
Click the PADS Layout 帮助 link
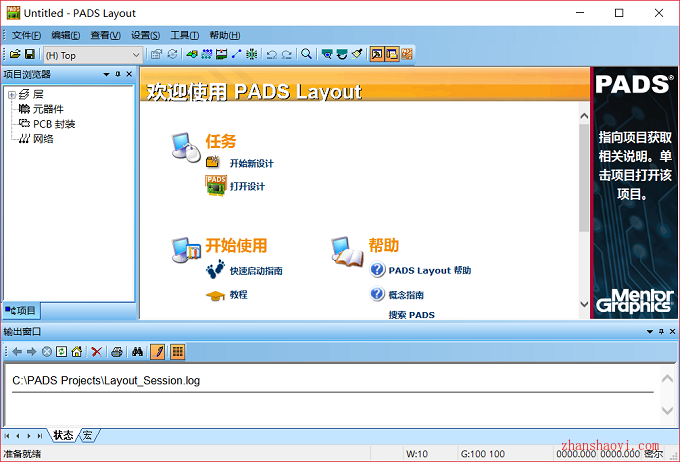tap(430, 271)
